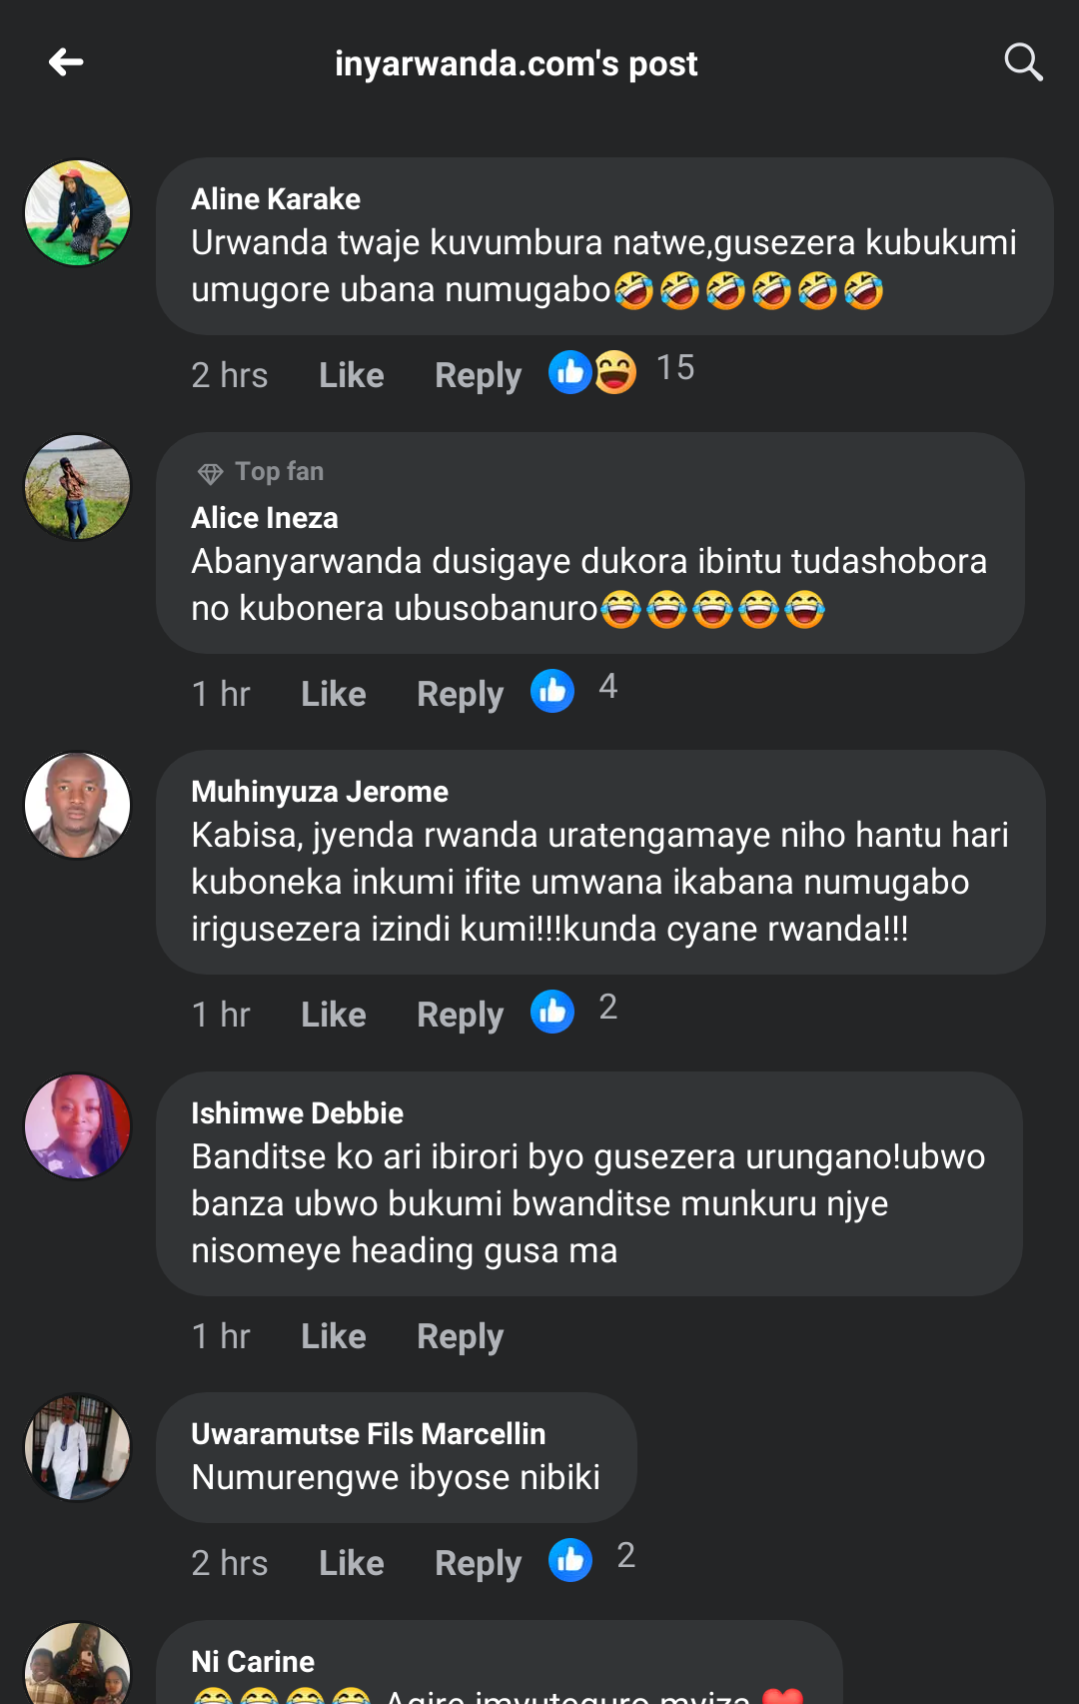Viewport: 1079px width, 1704px height.
Task: Open search with the magnifier icon
Action: [1023, 63]
